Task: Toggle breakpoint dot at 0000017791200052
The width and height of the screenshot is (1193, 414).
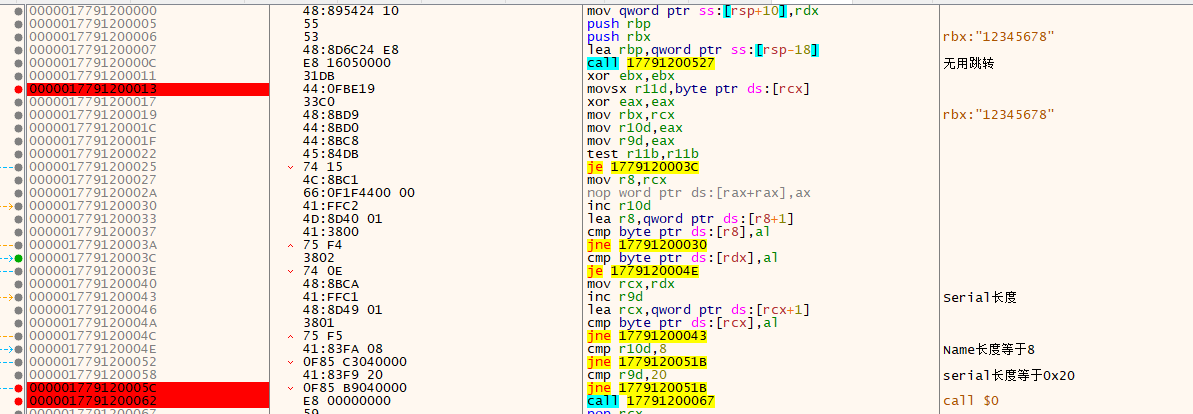Action: tap(19, 361)
